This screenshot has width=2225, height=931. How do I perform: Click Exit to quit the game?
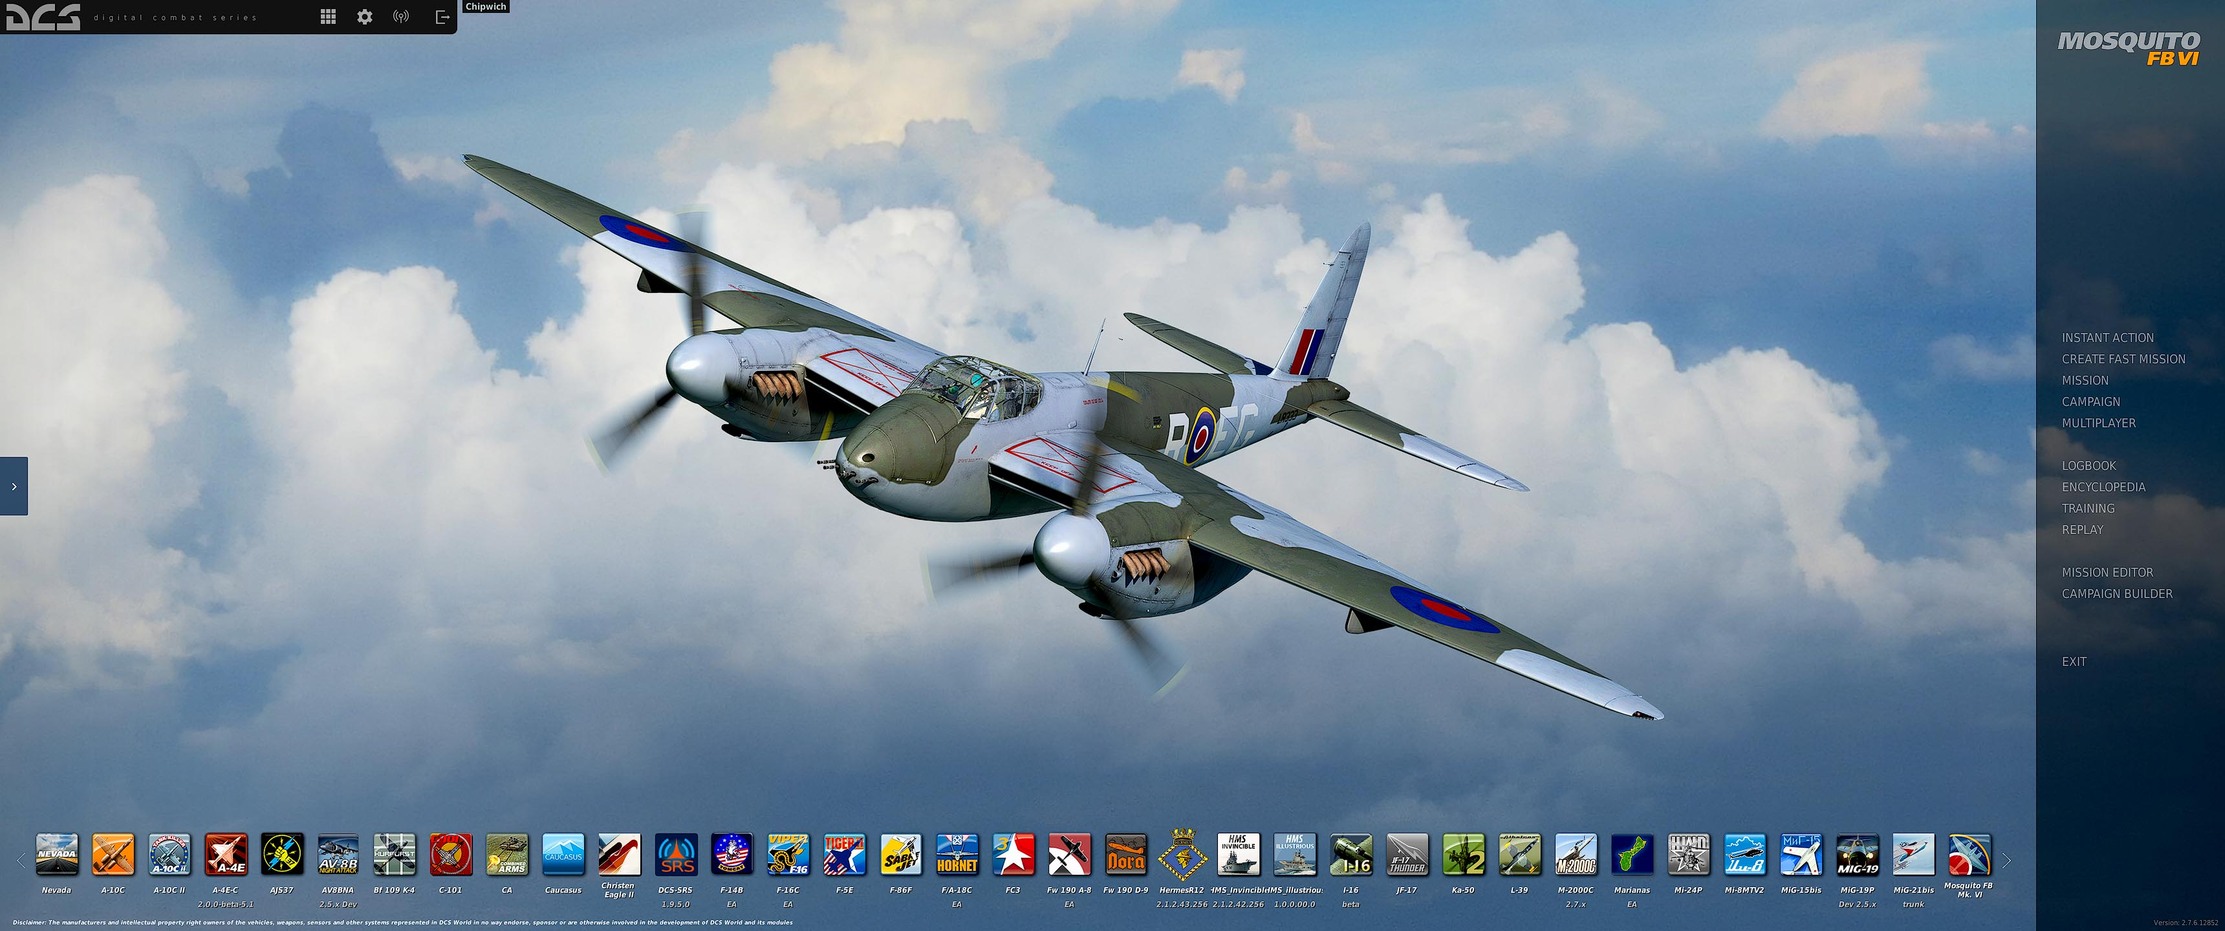click(2074, 661)
